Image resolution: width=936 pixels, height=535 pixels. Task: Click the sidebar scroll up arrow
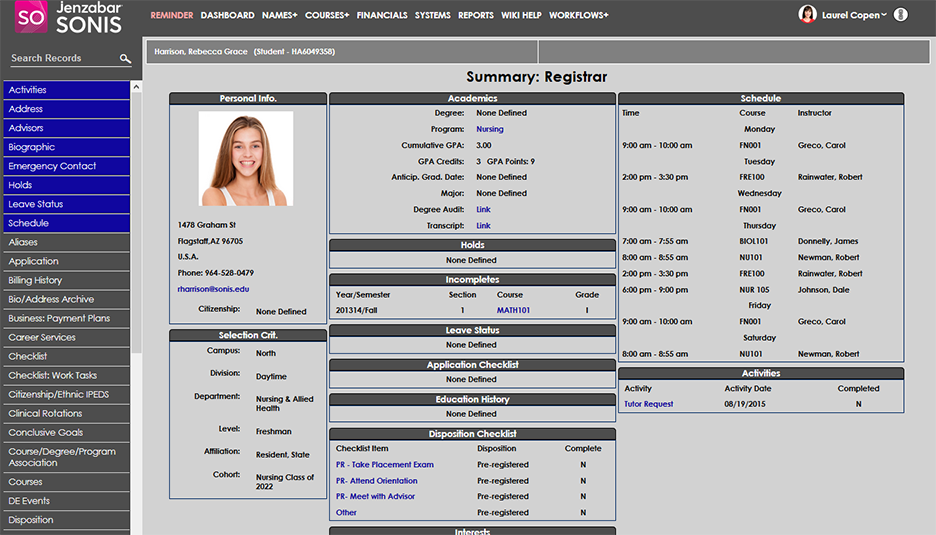pyautogui.click(x=136, y=87)
